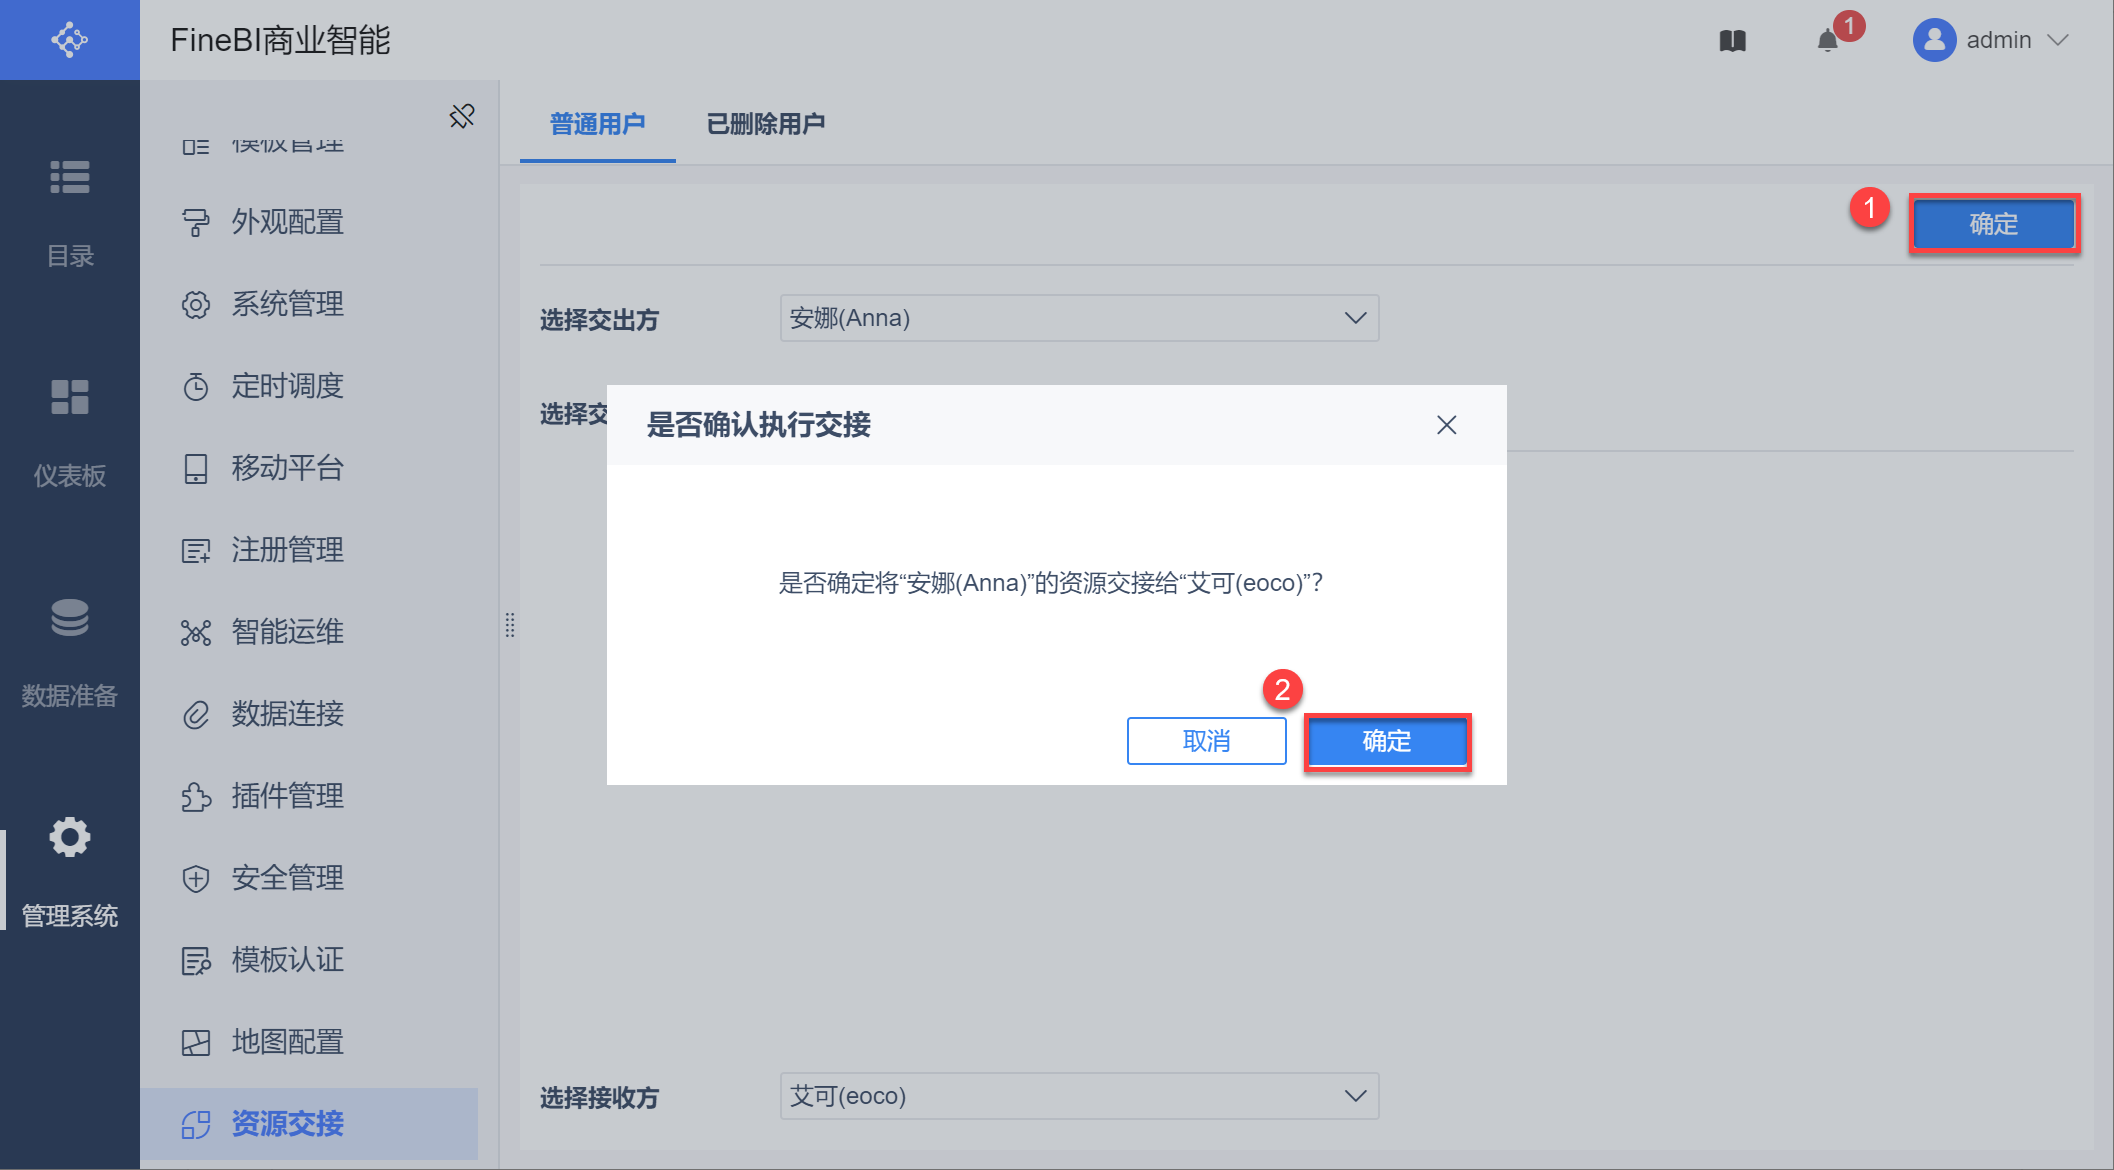Expand the 选择交出方 dropdown
This screenshot has width=2114, height=1170.
pyautogui.click(x=1354, y=318)
